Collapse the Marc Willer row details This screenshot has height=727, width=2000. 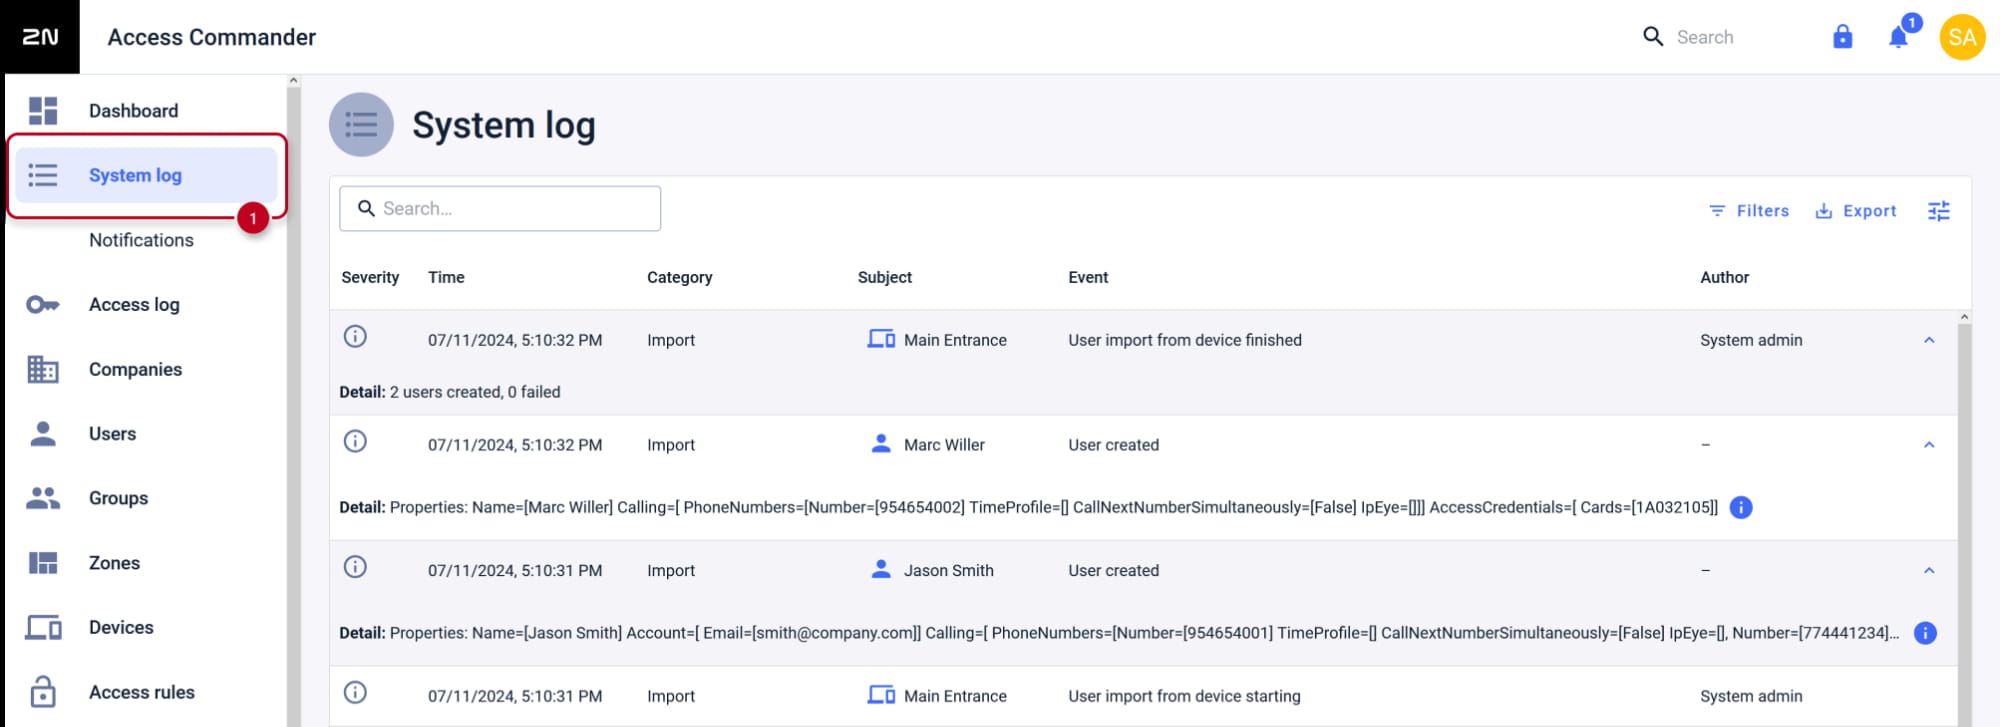(1929, 445)
